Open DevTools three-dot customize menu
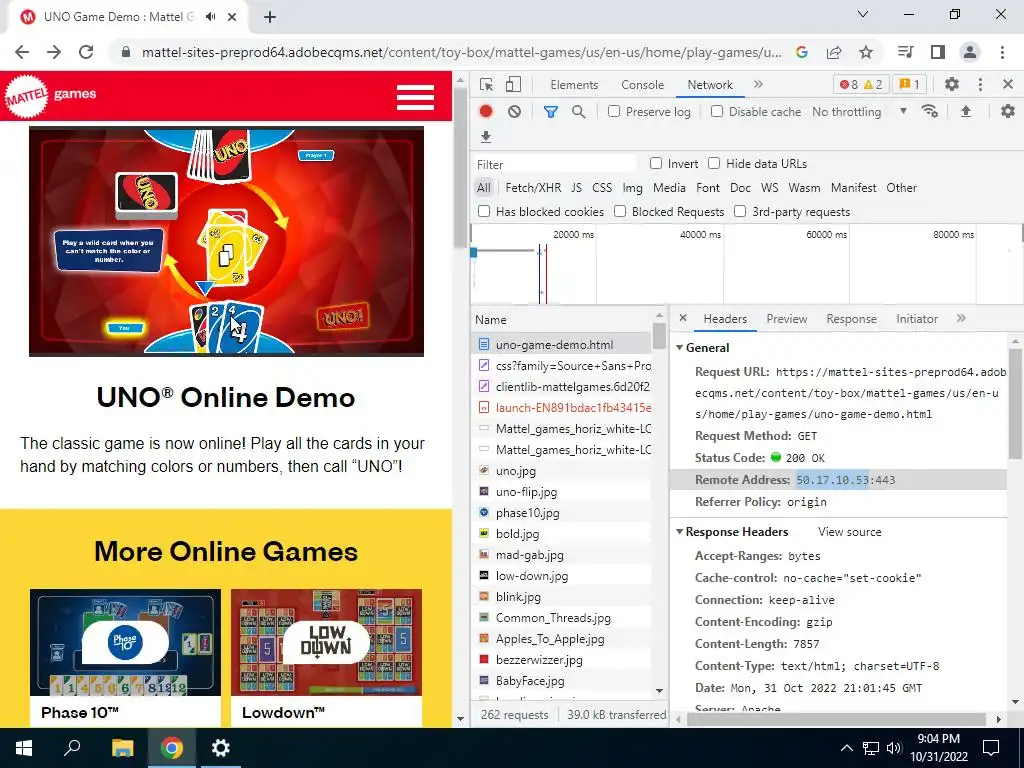This screenshot has width=1024, height=768. pos(980,84)
